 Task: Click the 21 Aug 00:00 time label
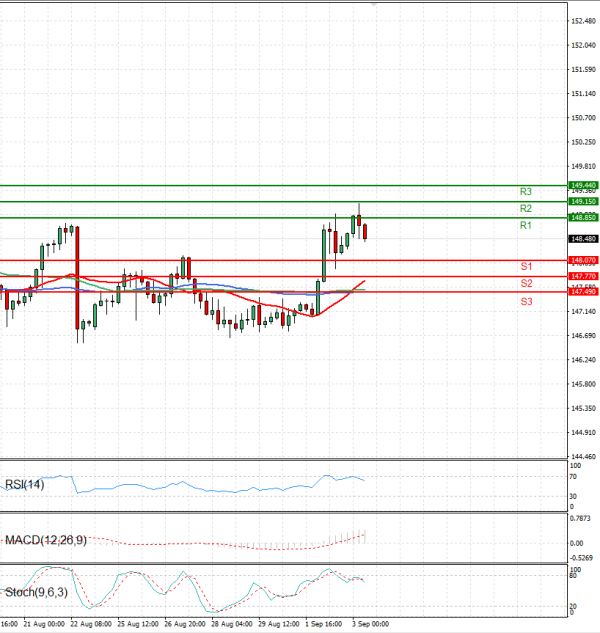(x=44, y=624)
